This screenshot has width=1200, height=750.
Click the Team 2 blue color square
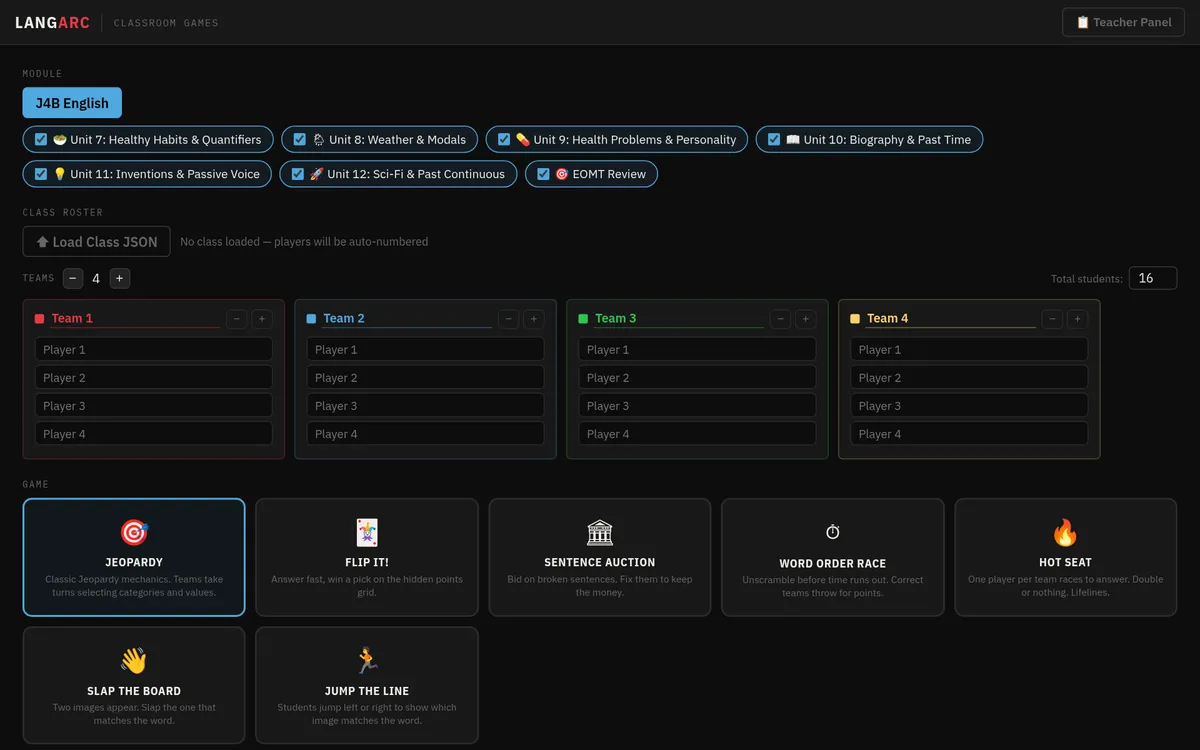(x=311, y=319)
